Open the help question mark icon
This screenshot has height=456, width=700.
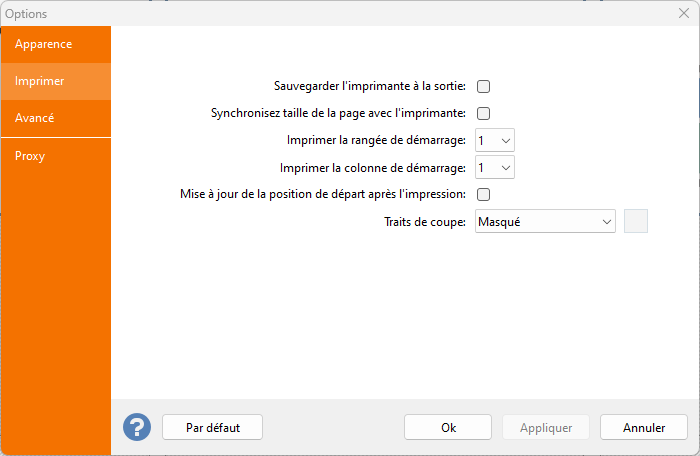click(x=137, y=427)
